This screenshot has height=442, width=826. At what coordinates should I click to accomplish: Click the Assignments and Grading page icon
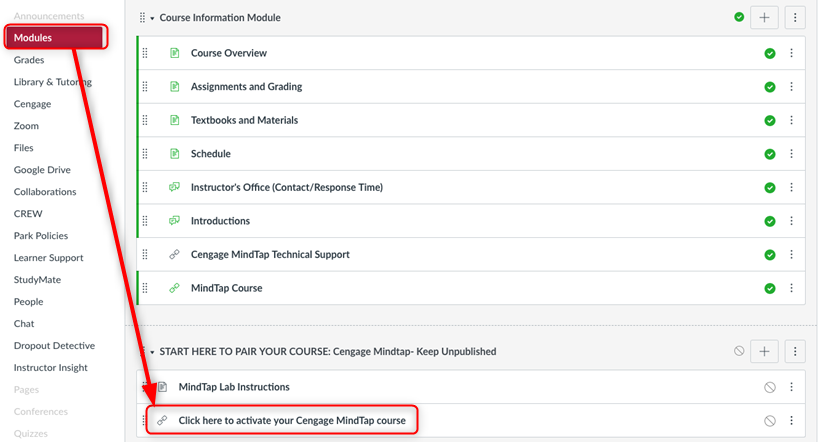click(174, 86)
